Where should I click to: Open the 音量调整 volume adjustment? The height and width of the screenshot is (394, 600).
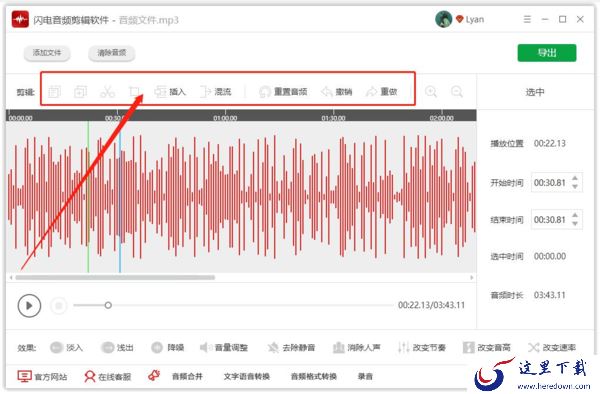pyautogui.click(x=224, y=347)
